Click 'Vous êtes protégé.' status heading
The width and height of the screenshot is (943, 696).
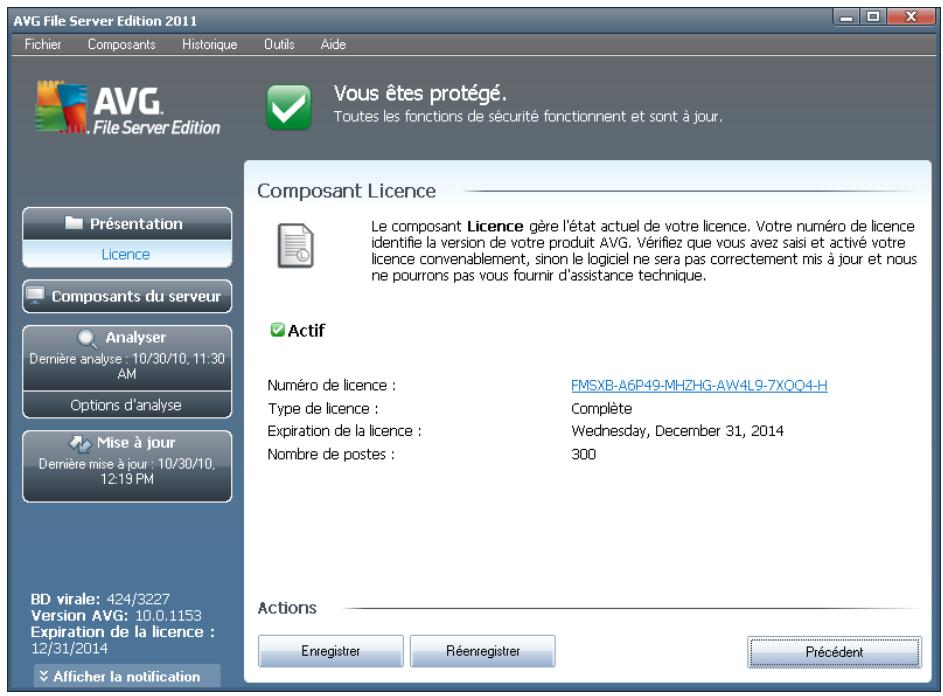pos(420,93)
